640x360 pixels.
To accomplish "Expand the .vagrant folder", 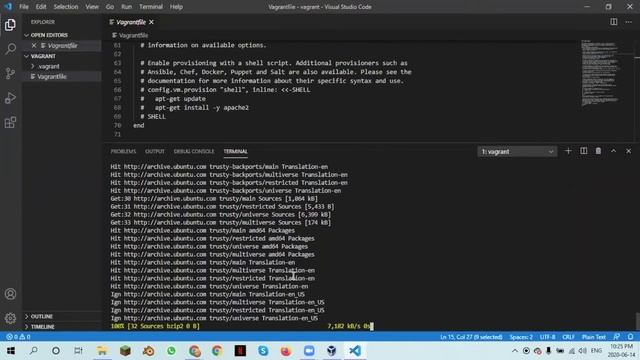I will click(x=49, y=66).
